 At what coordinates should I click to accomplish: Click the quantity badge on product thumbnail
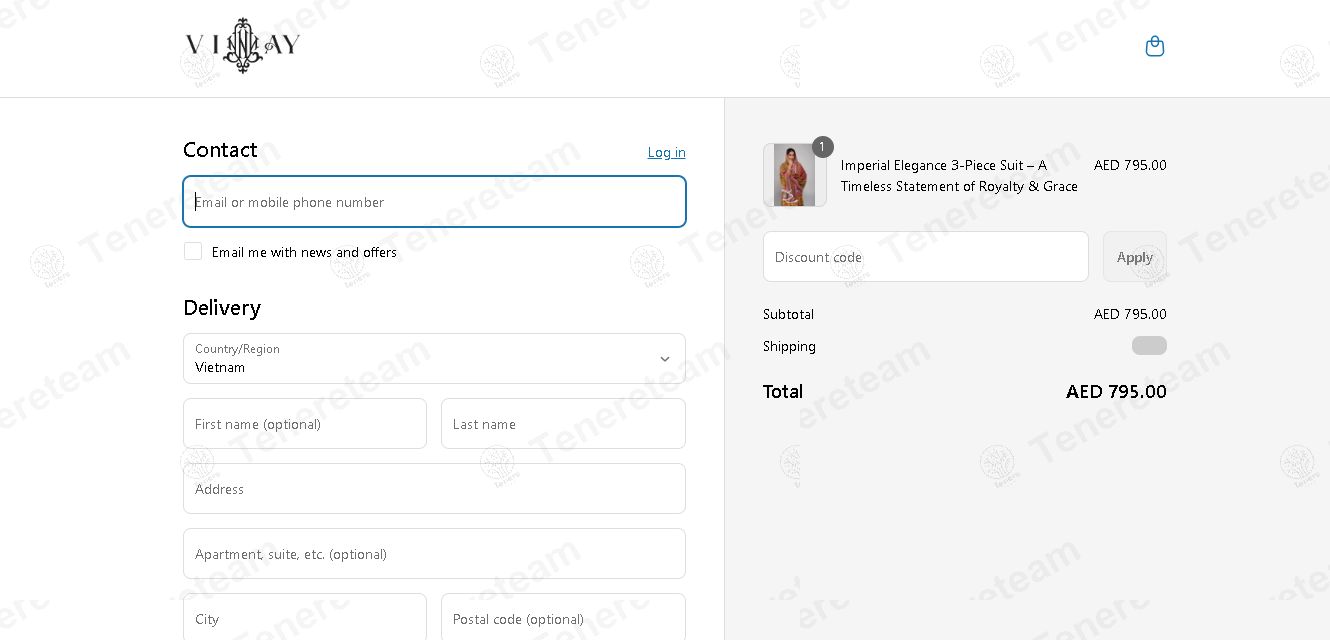(x=822, y=147)
